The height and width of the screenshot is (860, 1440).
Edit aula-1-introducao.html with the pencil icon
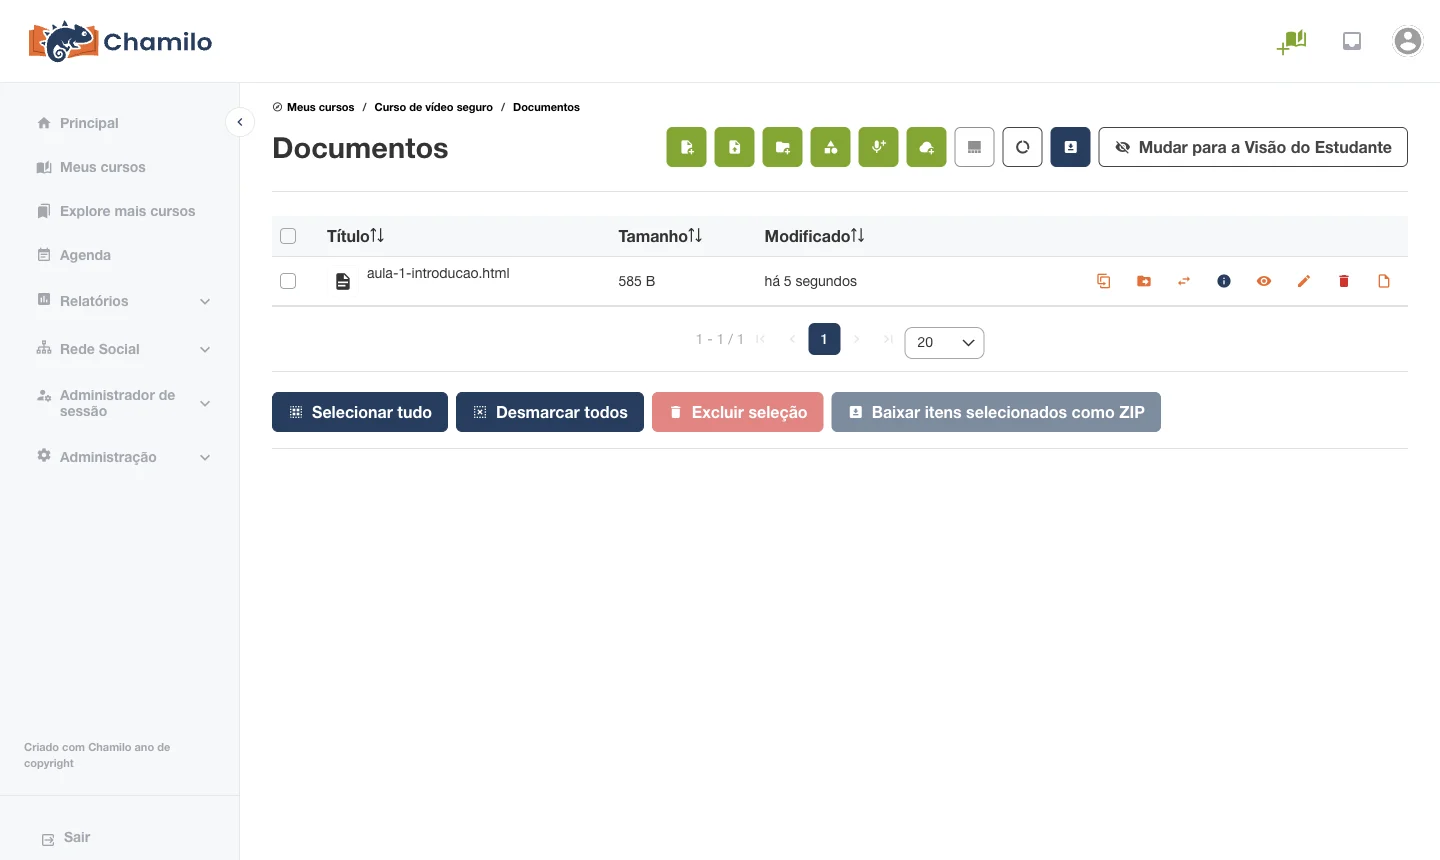[x=1304, y=281]
